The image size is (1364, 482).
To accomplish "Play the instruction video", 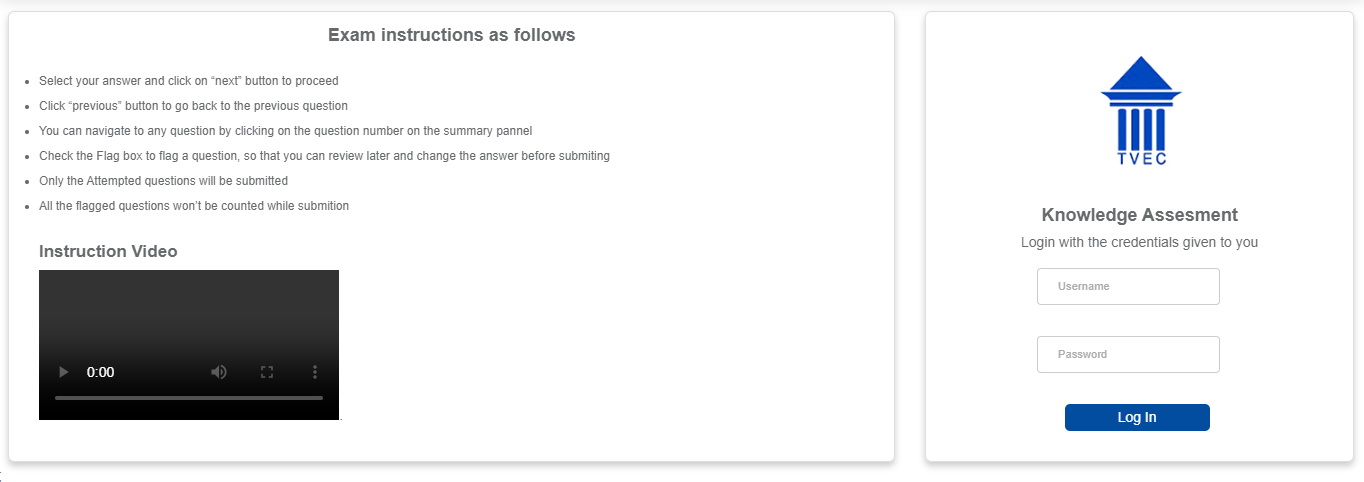I will pos(63,372).
